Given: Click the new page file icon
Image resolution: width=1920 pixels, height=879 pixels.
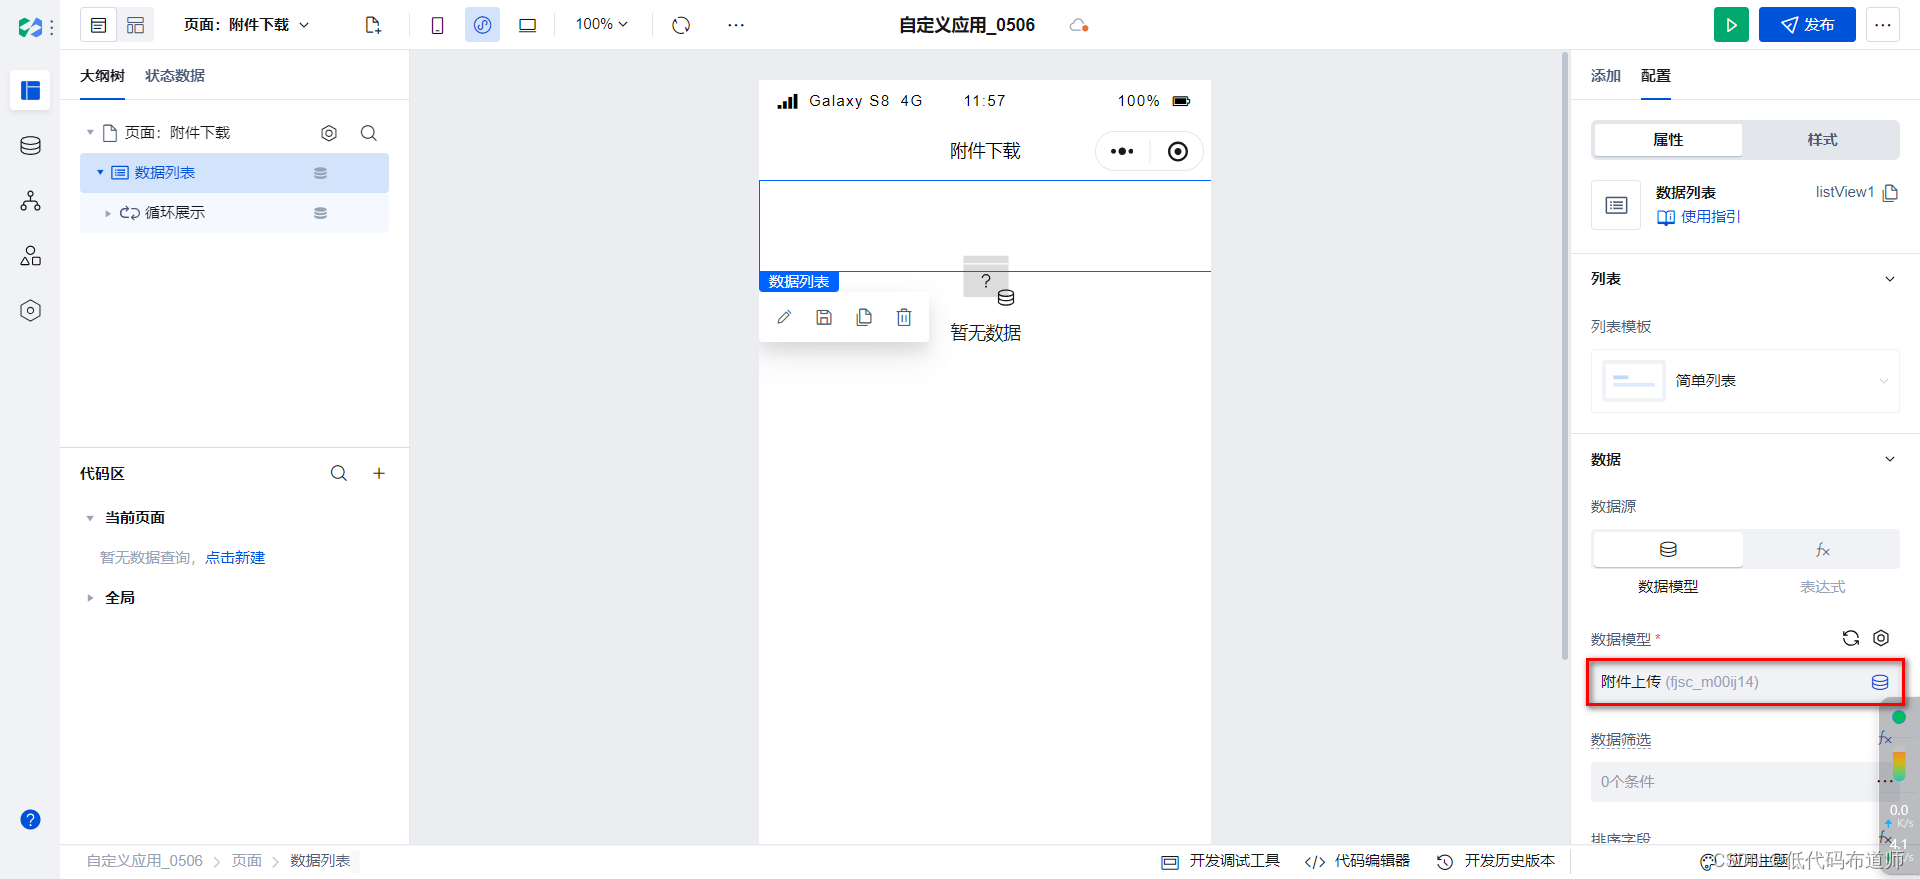Looking at the screenshot, I should [x=373, y=25].
